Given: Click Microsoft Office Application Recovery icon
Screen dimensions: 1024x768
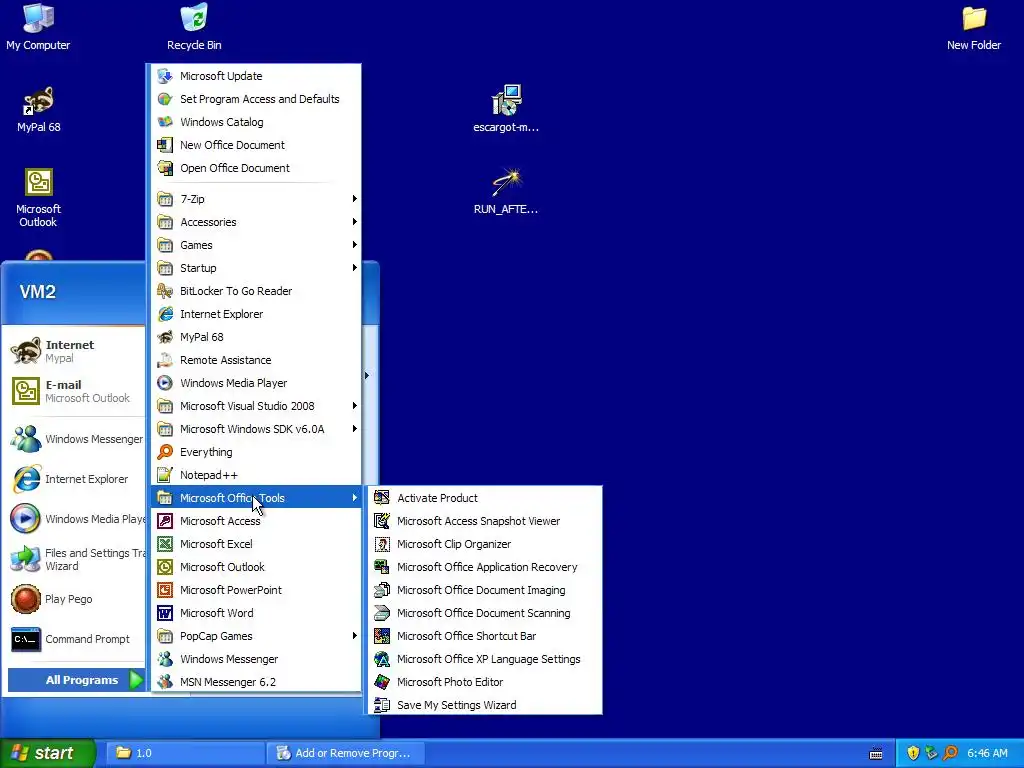Looking at the screenshot, I should pos(381,567).
